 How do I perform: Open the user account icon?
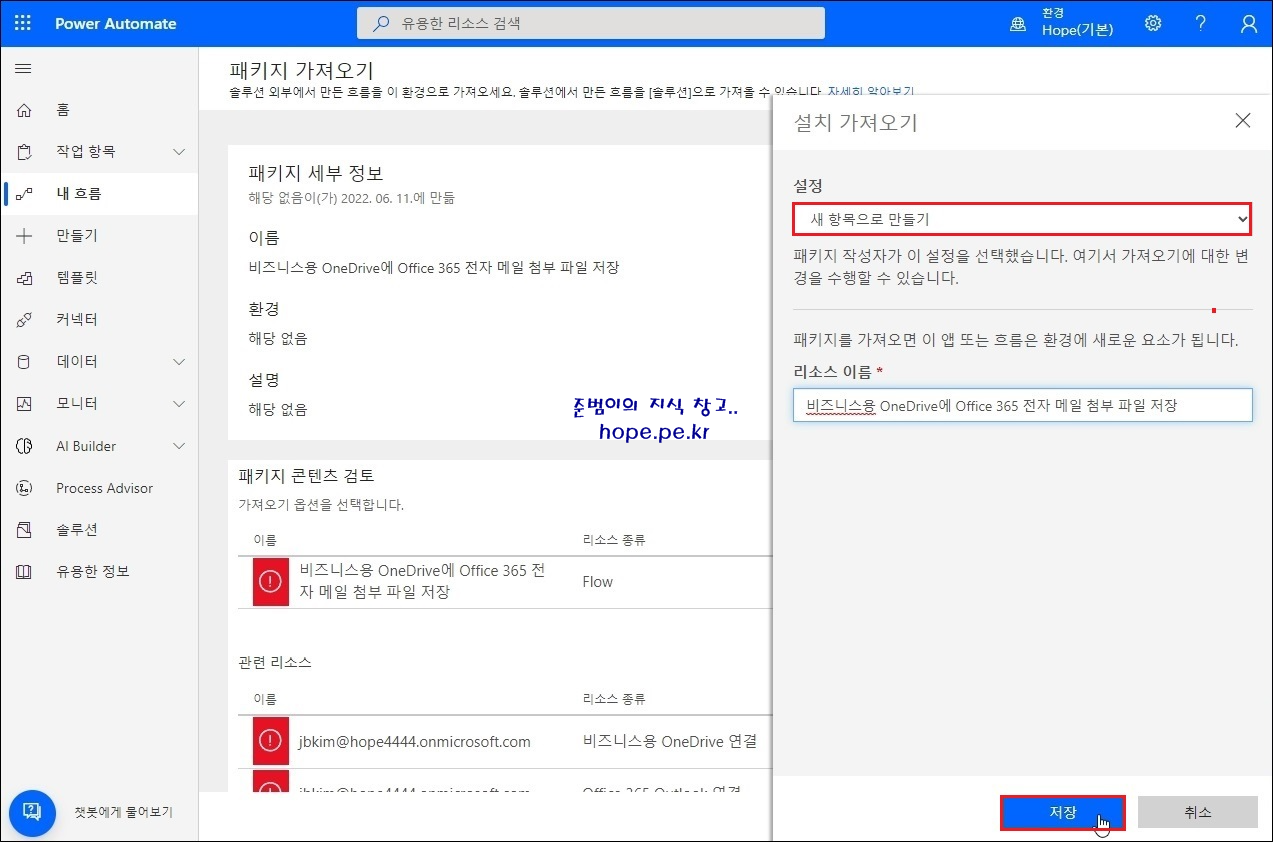[x=1249, y=23]
